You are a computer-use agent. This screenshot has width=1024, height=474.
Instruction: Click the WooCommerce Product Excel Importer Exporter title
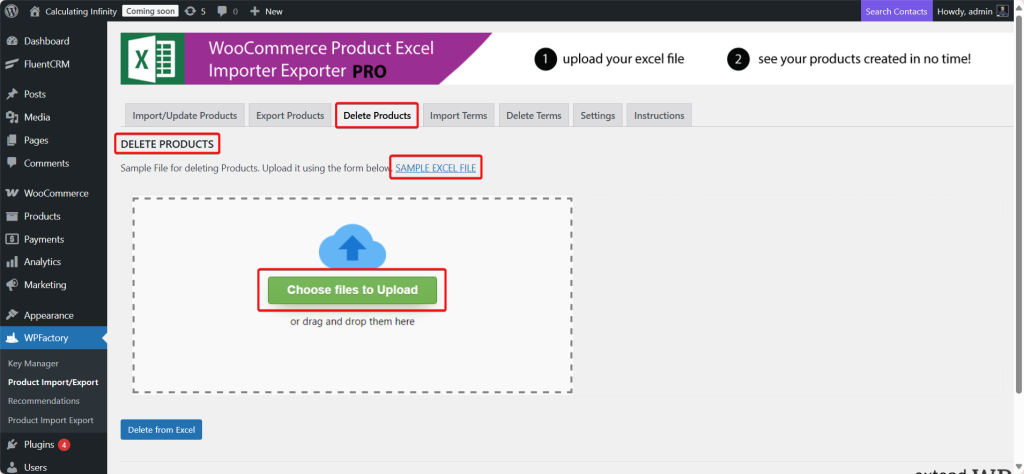point(321,59)
